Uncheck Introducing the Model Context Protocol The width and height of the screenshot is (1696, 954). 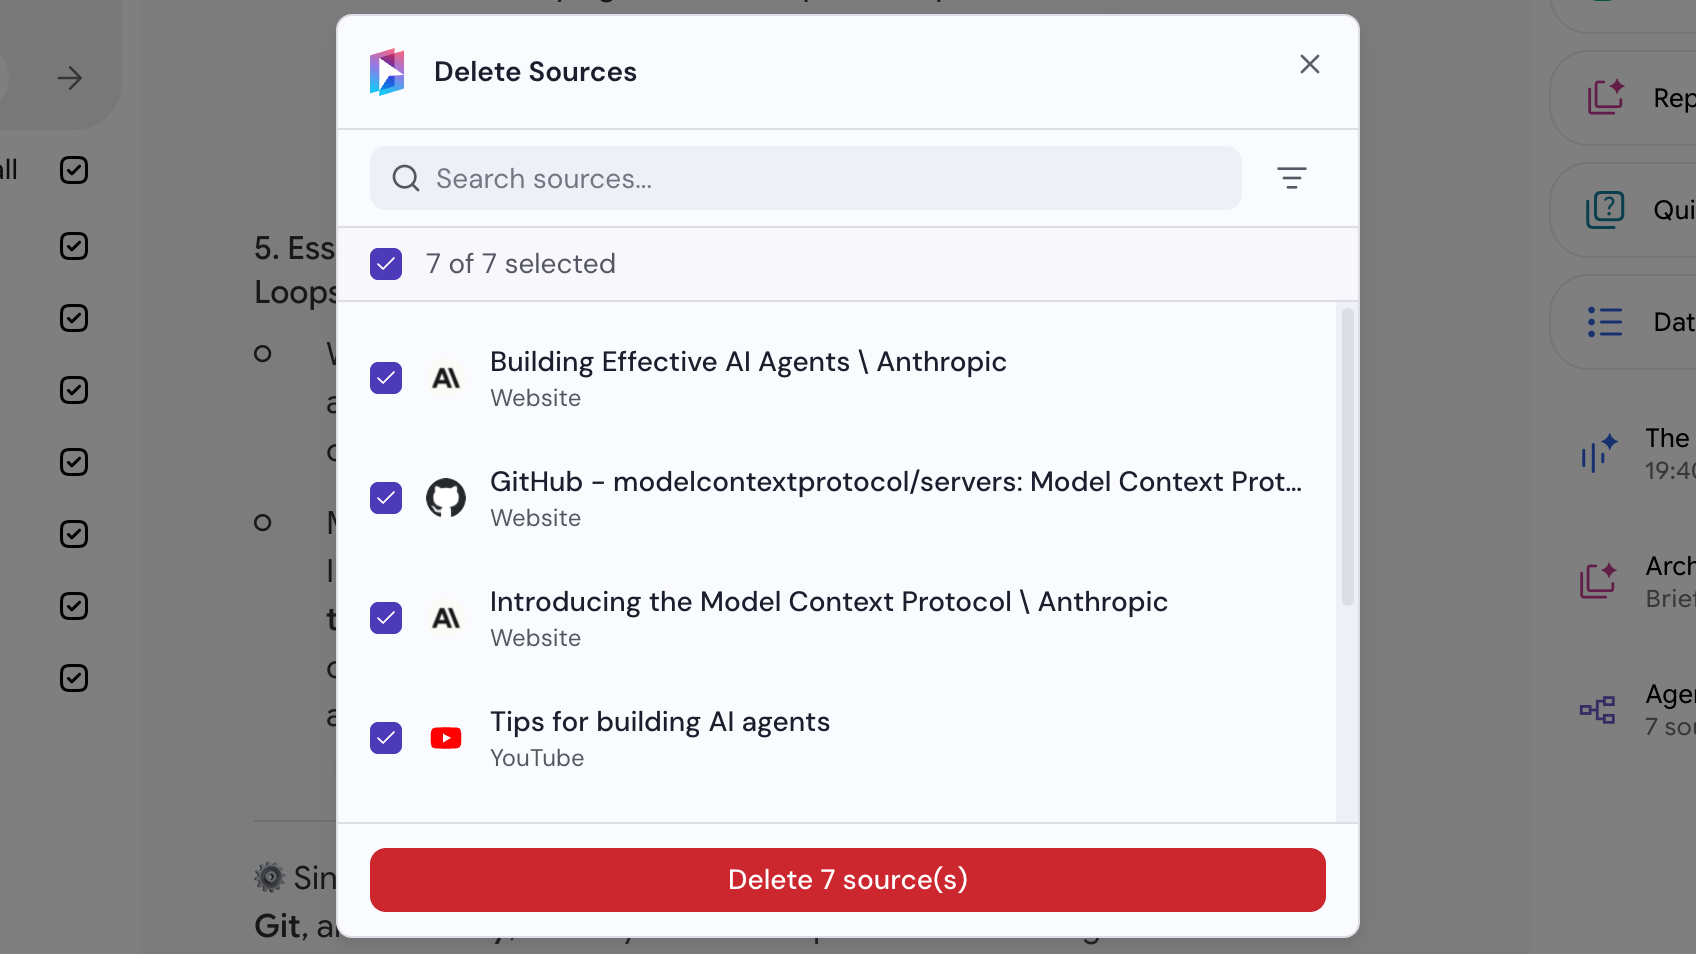pyautogui.click(x=386, y=618)
